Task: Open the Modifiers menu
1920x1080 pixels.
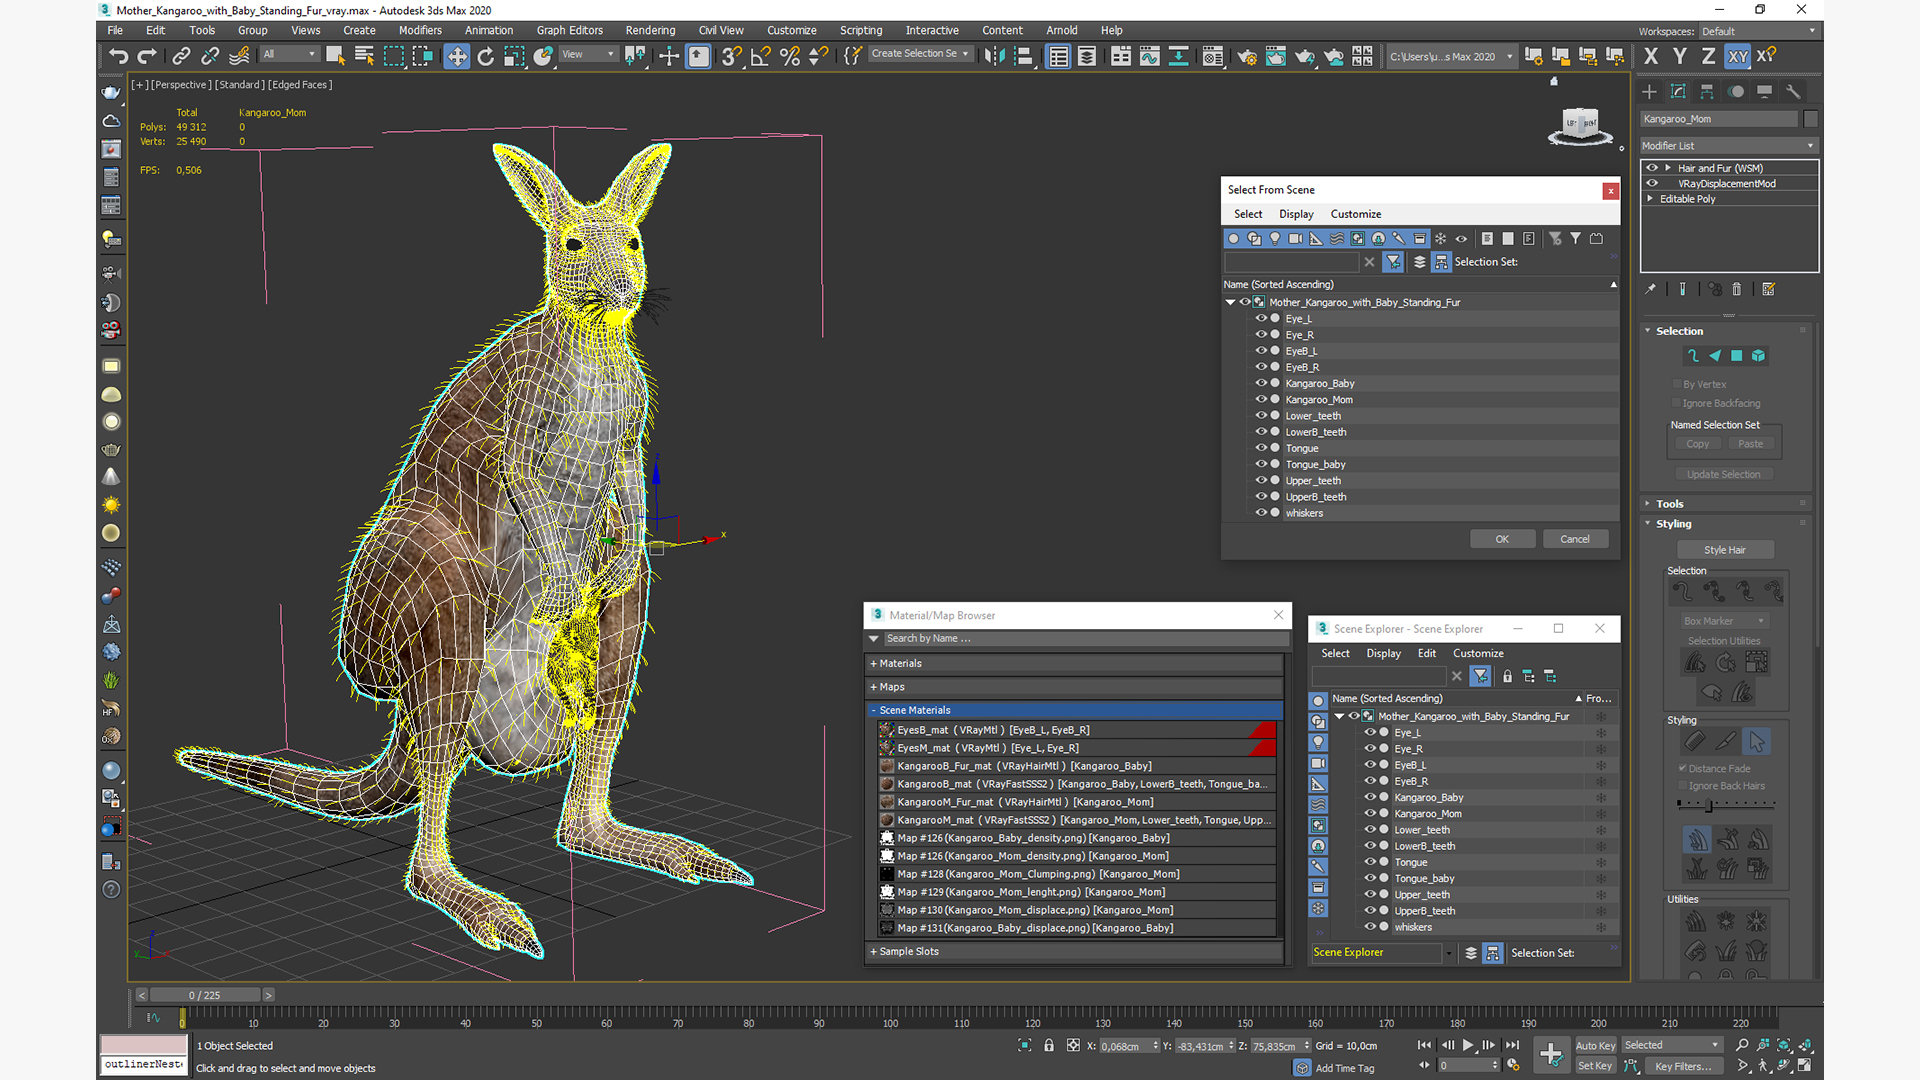Action: click(x=420, y=30)
